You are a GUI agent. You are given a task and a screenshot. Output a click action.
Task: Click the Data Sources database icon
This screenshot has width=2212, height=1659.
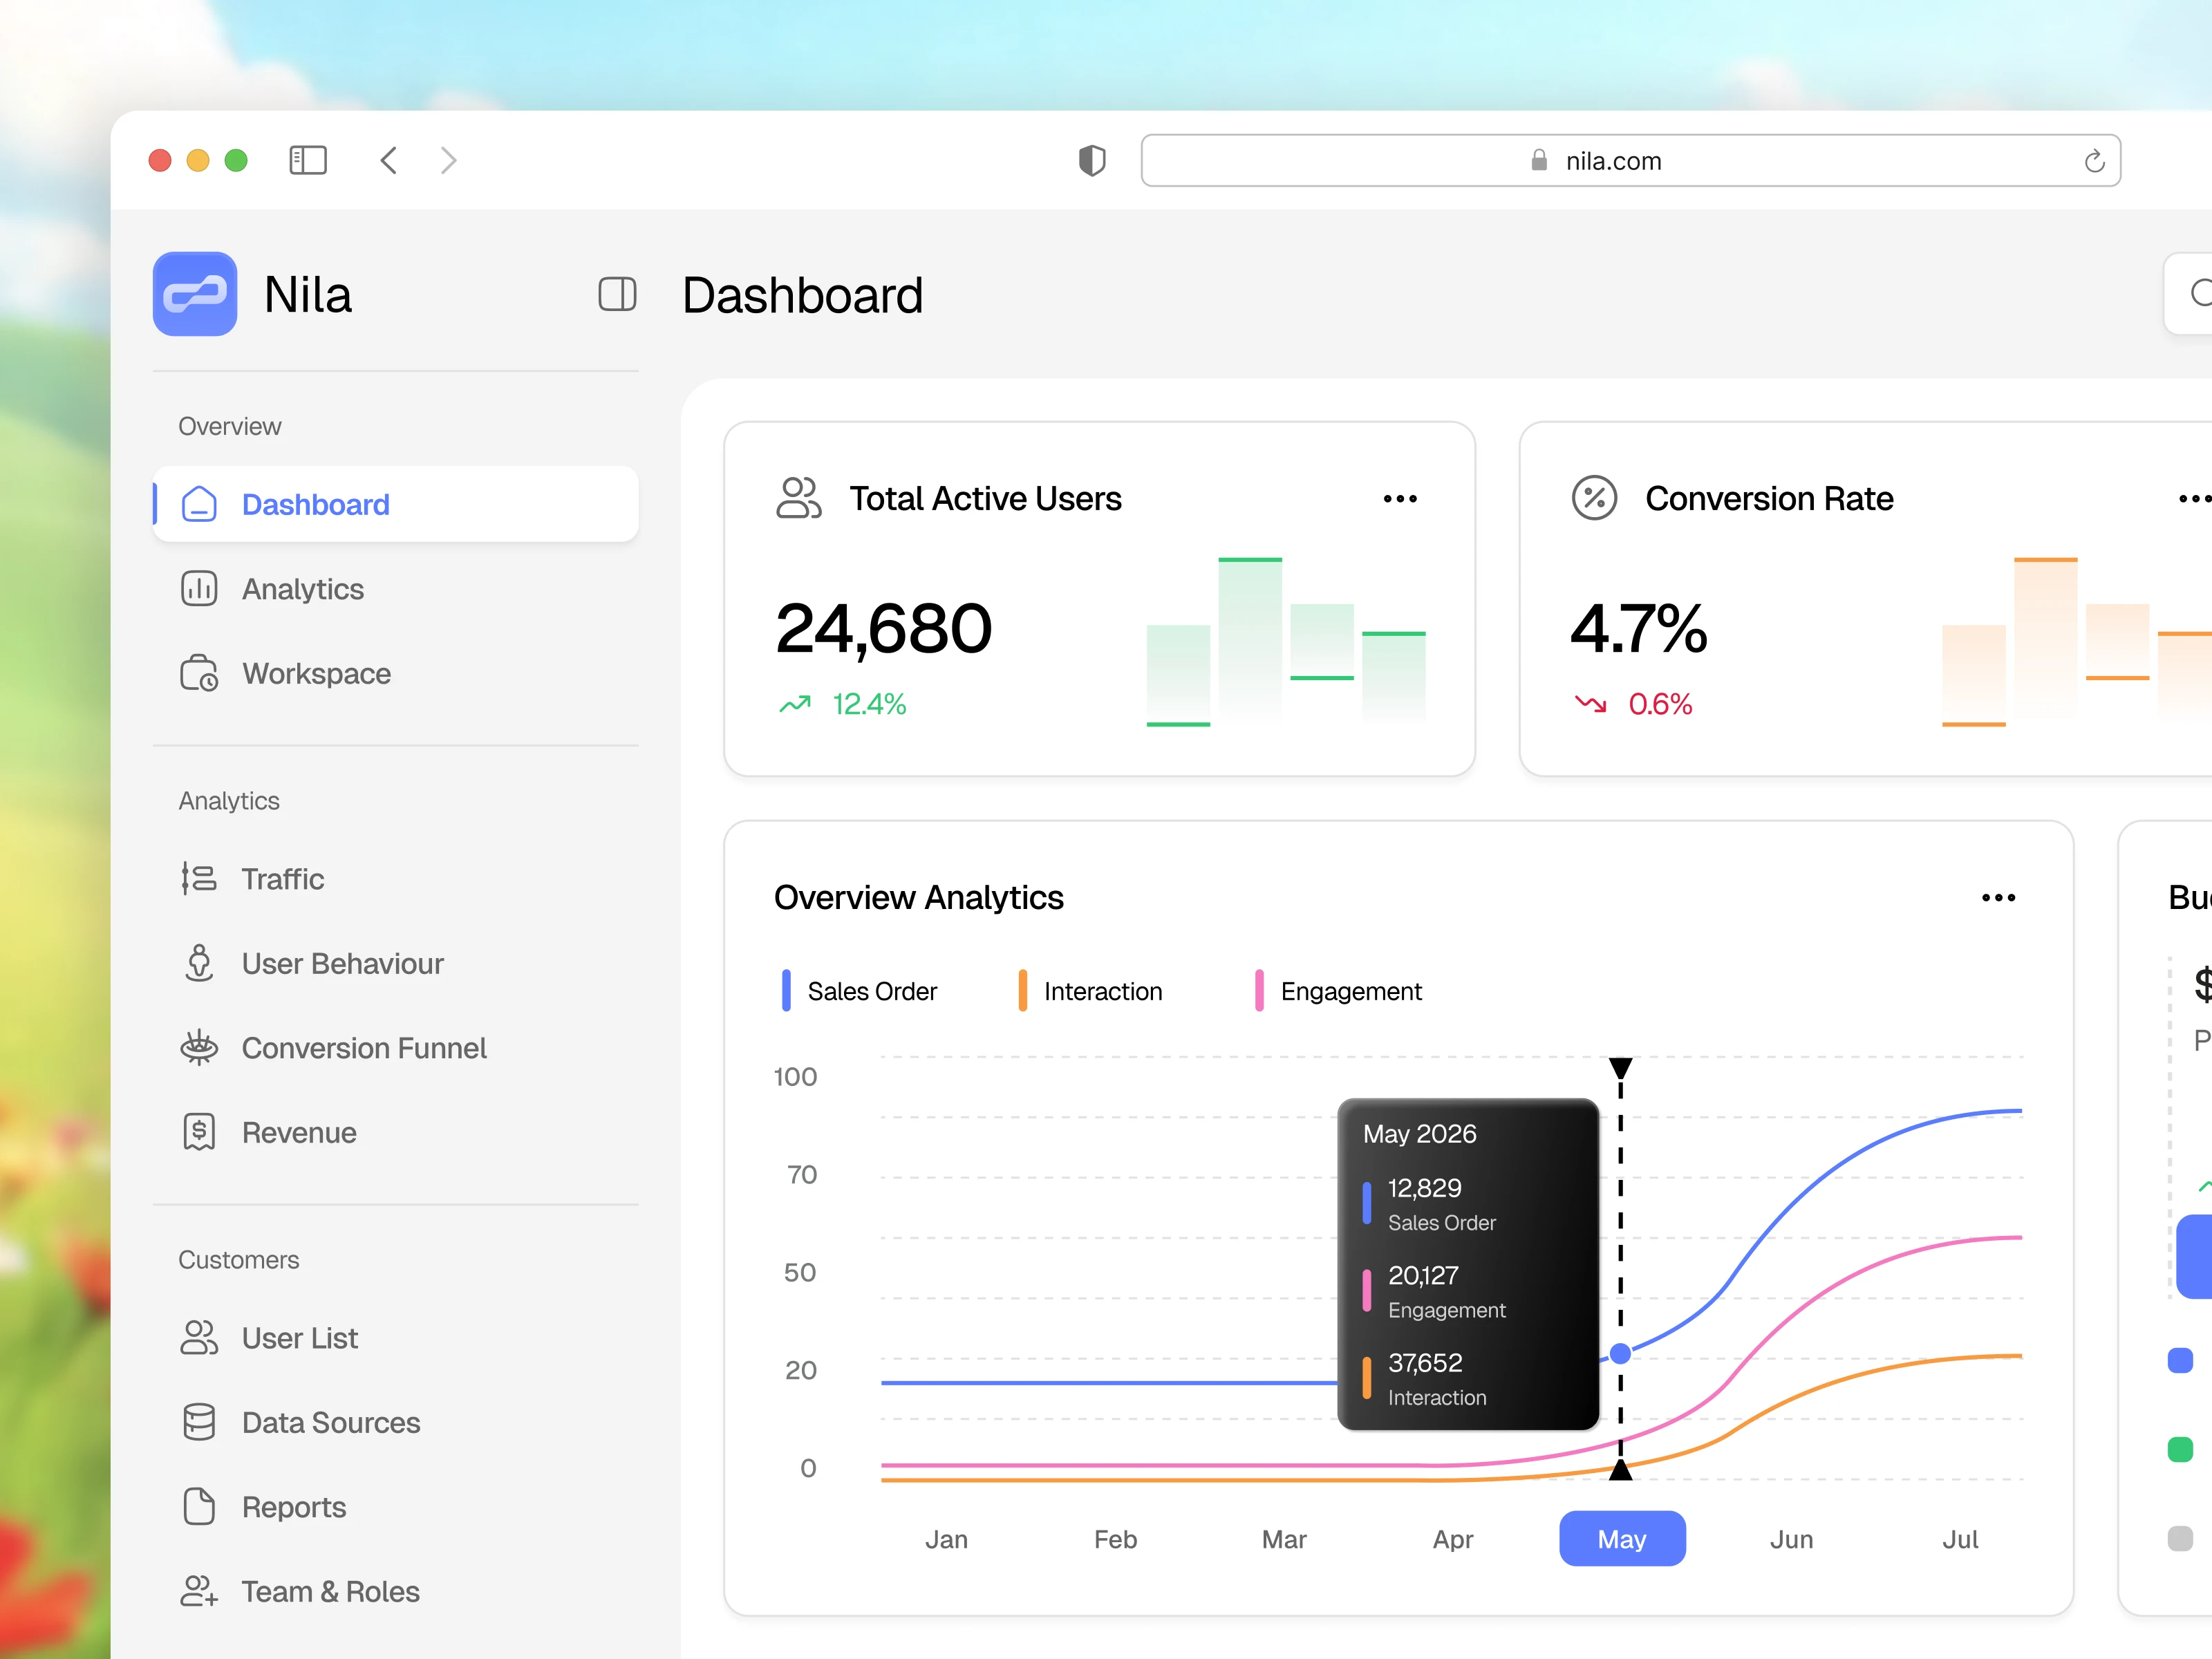point(199,1422)
